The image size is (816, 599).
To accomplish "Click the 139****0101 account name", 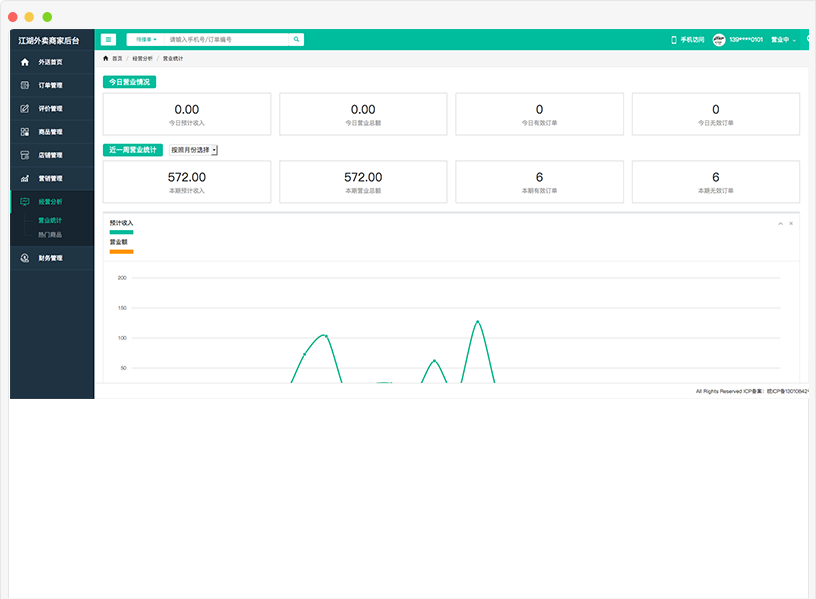I will 746,40.
